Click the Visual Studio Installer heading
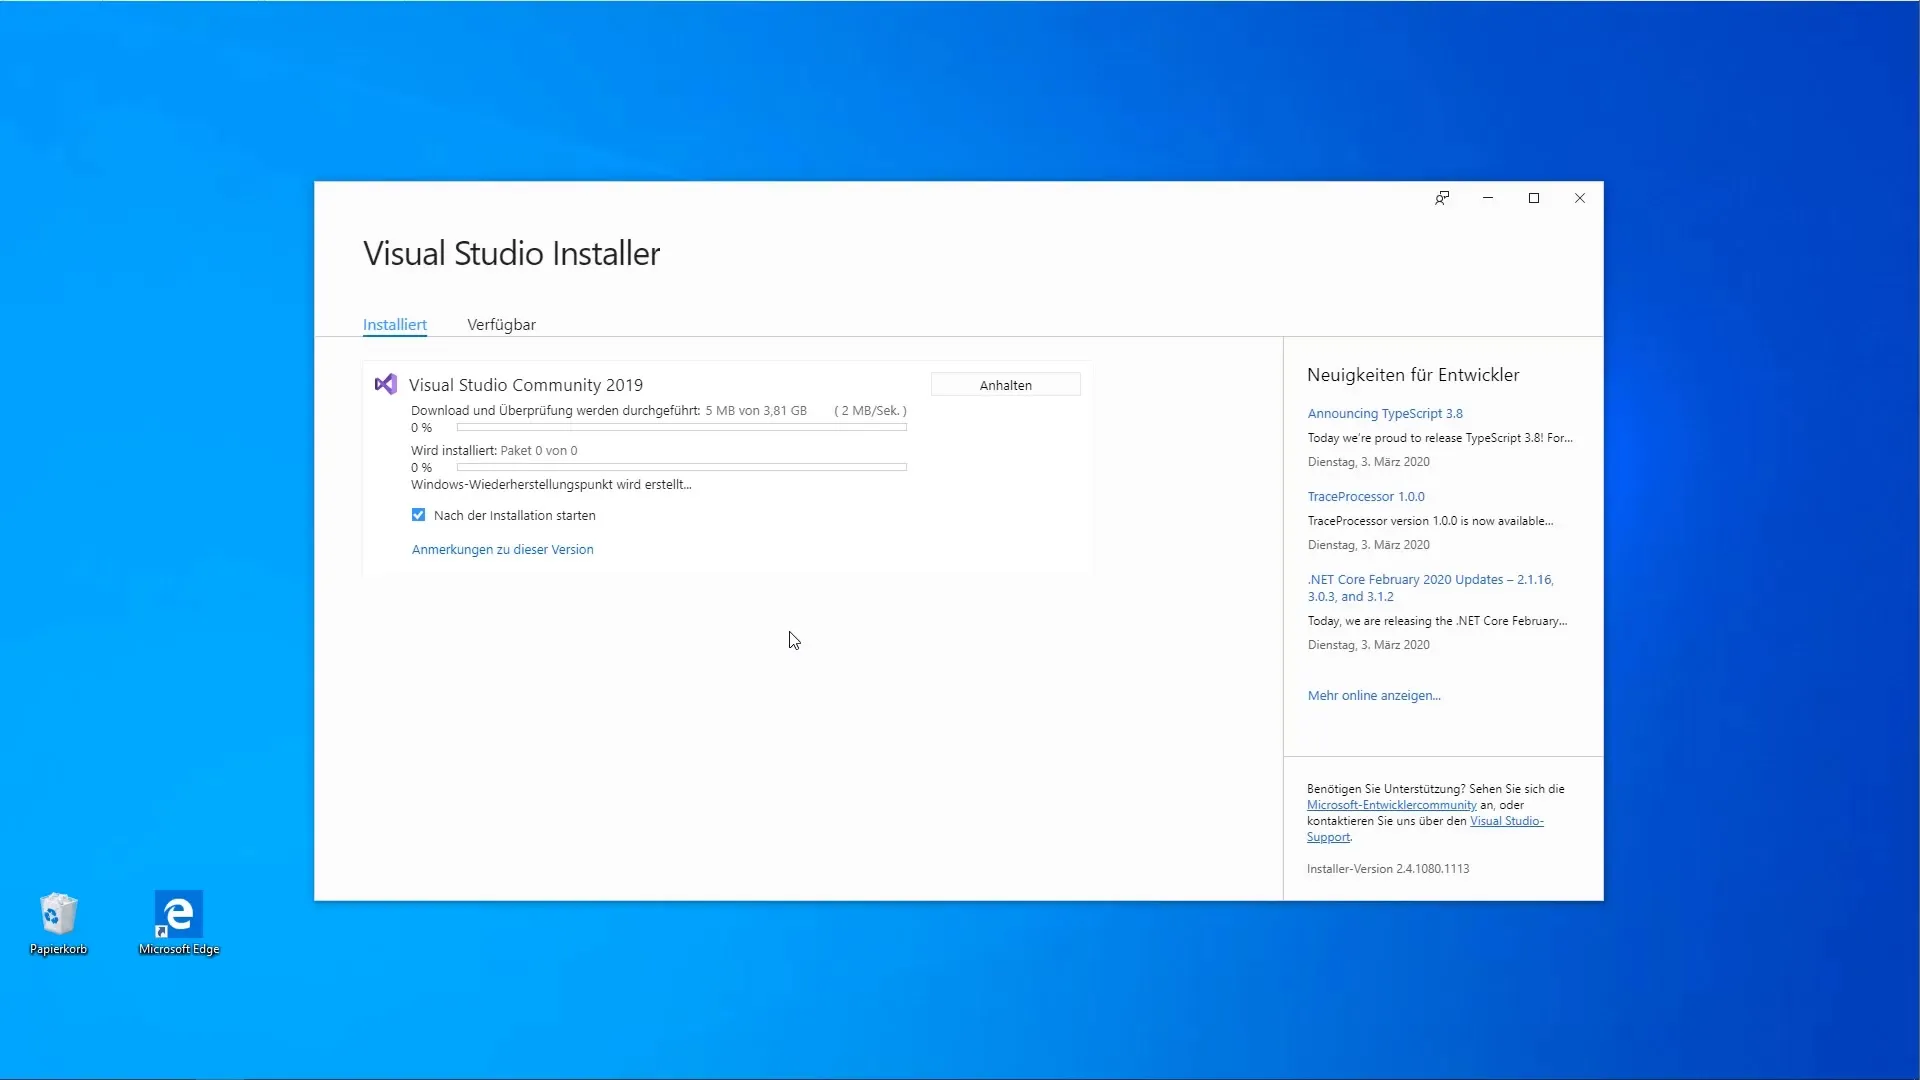The width and height of the screenshot is (1920, 1080). point(512,254)
